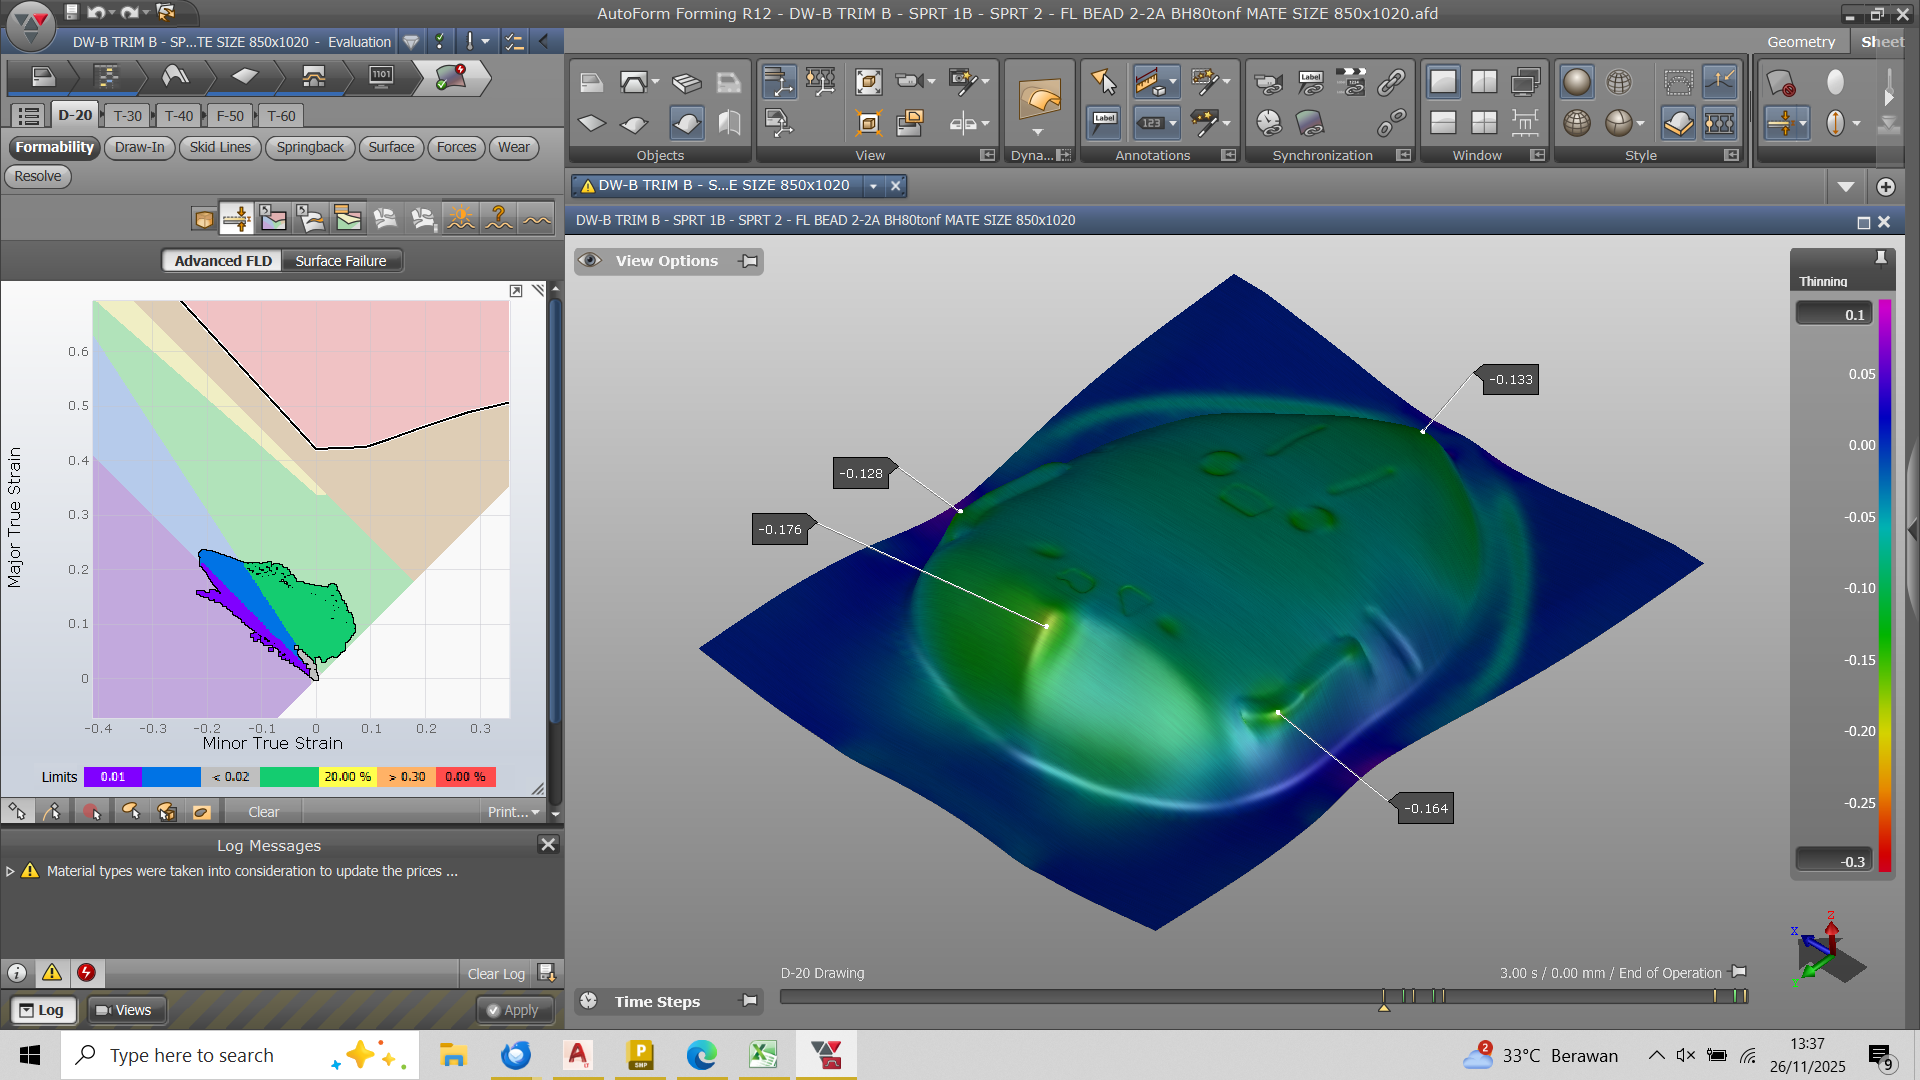Click the Skid Lines evaluation button
The image size is (1920, 1080).
coord(220,147)
